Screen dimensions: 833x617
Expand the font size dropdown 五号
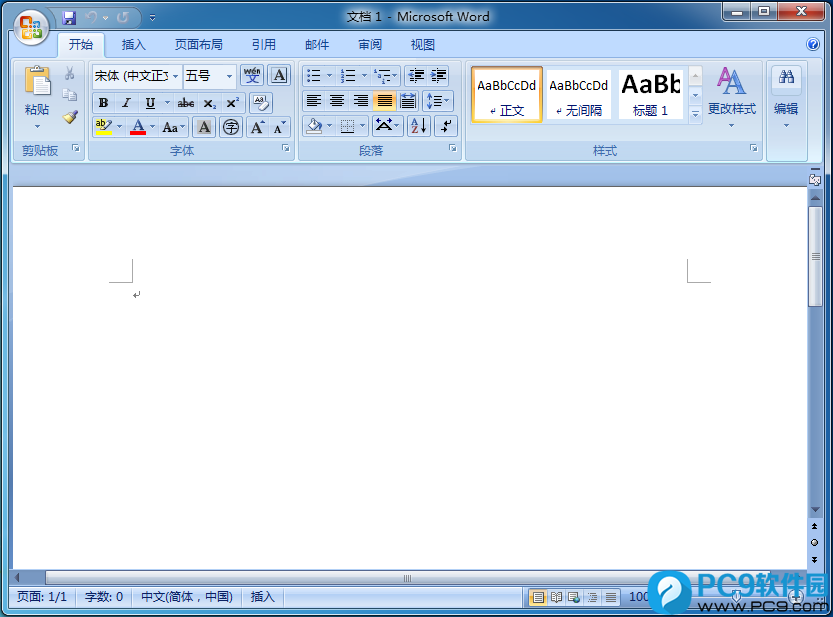[229, 76]
